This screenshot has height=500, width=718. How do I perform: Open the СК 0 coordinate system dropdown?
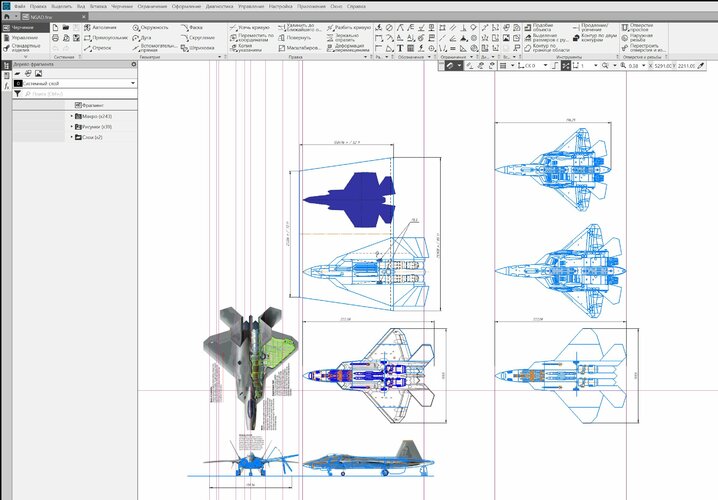tap(545, 65)
